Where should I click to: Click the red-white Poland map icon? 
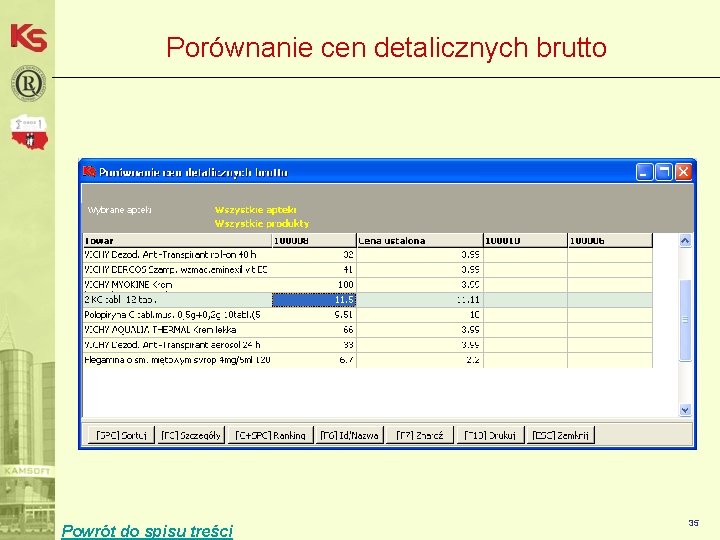click(x=29, y=132)
